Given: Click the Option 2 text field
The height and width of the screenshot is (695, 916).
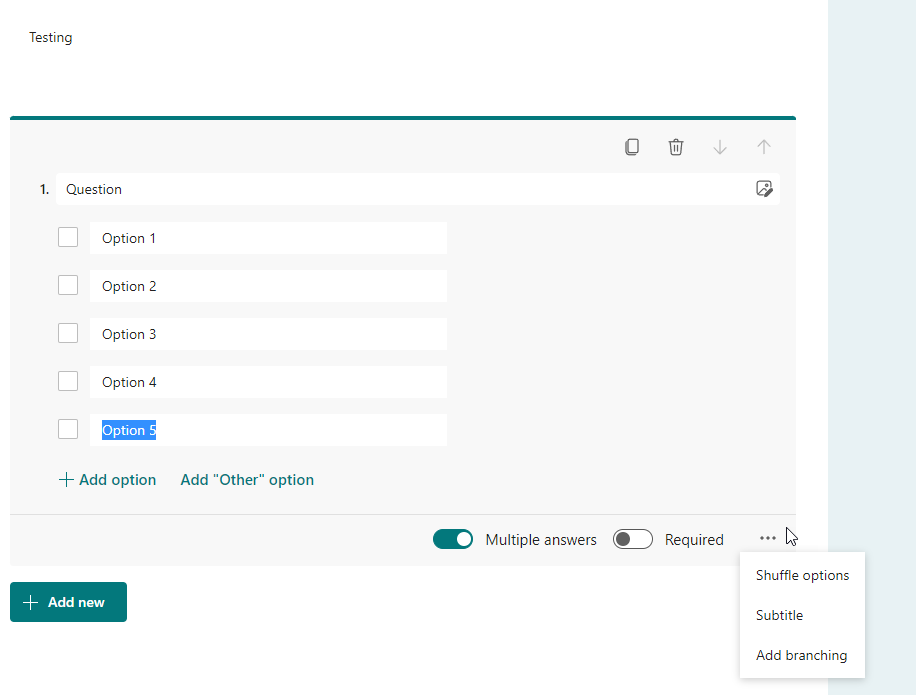Looking at the screenshot, I should click(x=268, y=286).
